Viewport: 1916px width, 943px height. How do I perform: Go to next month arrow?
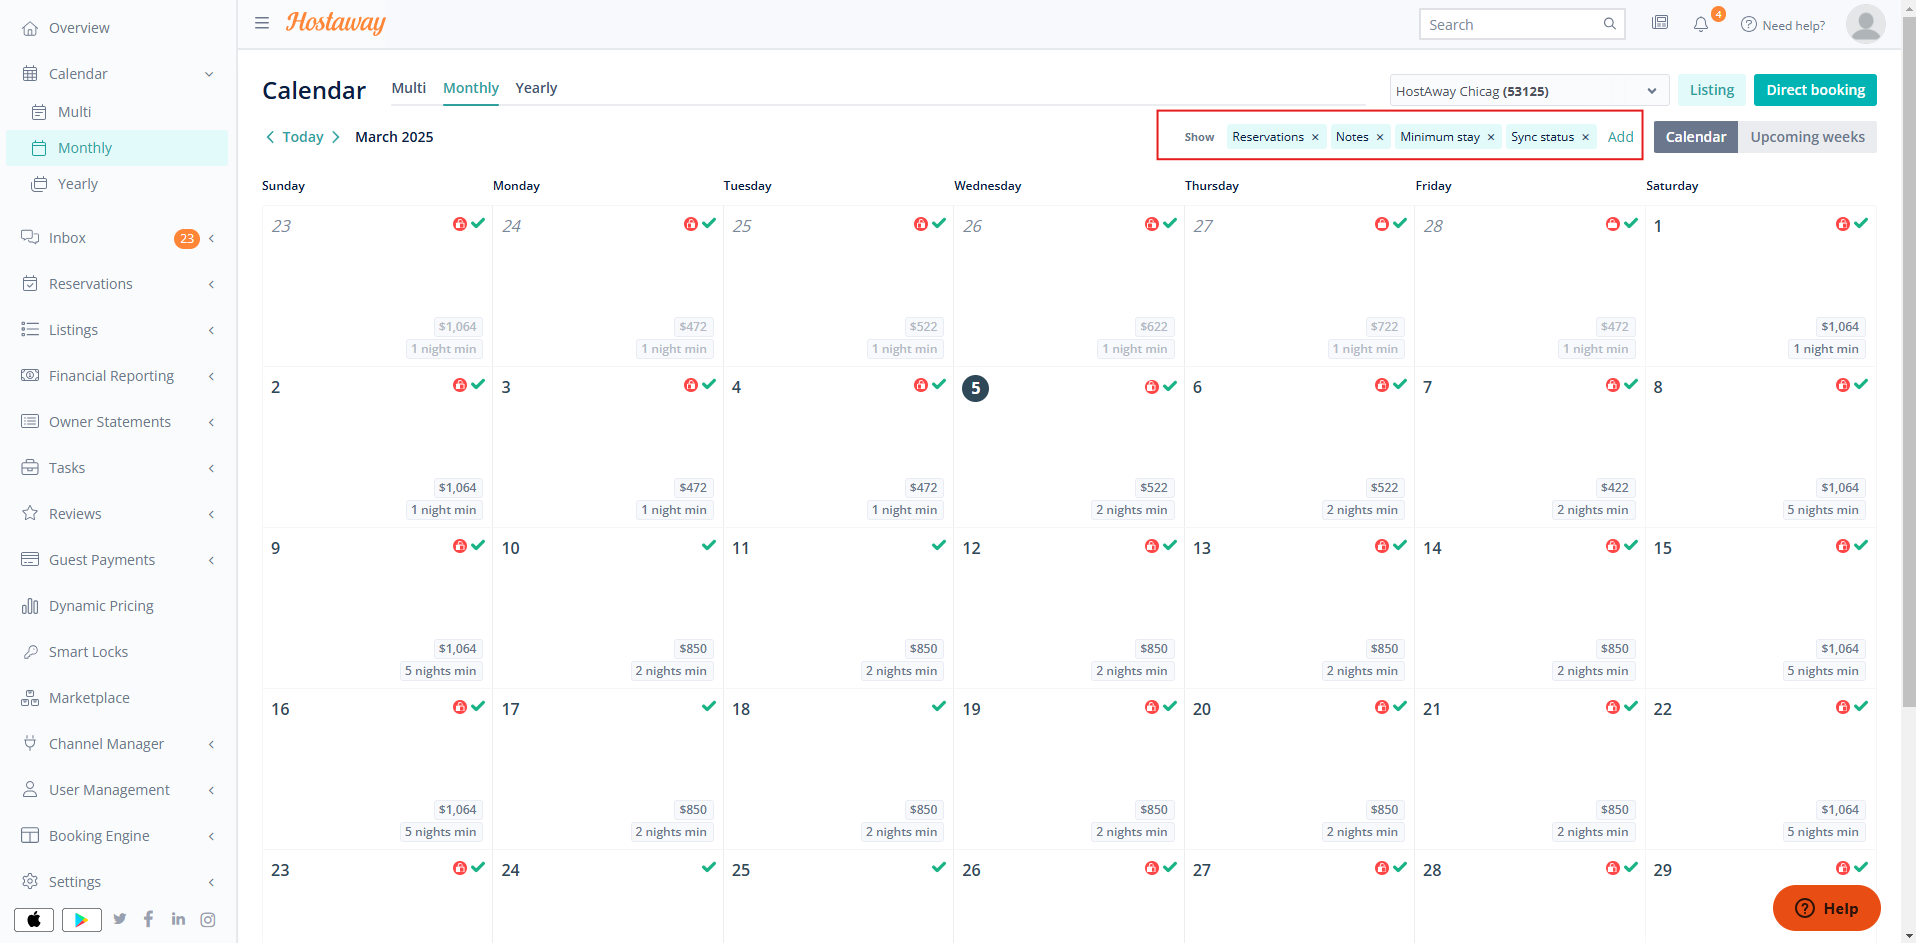pos(336,137)
